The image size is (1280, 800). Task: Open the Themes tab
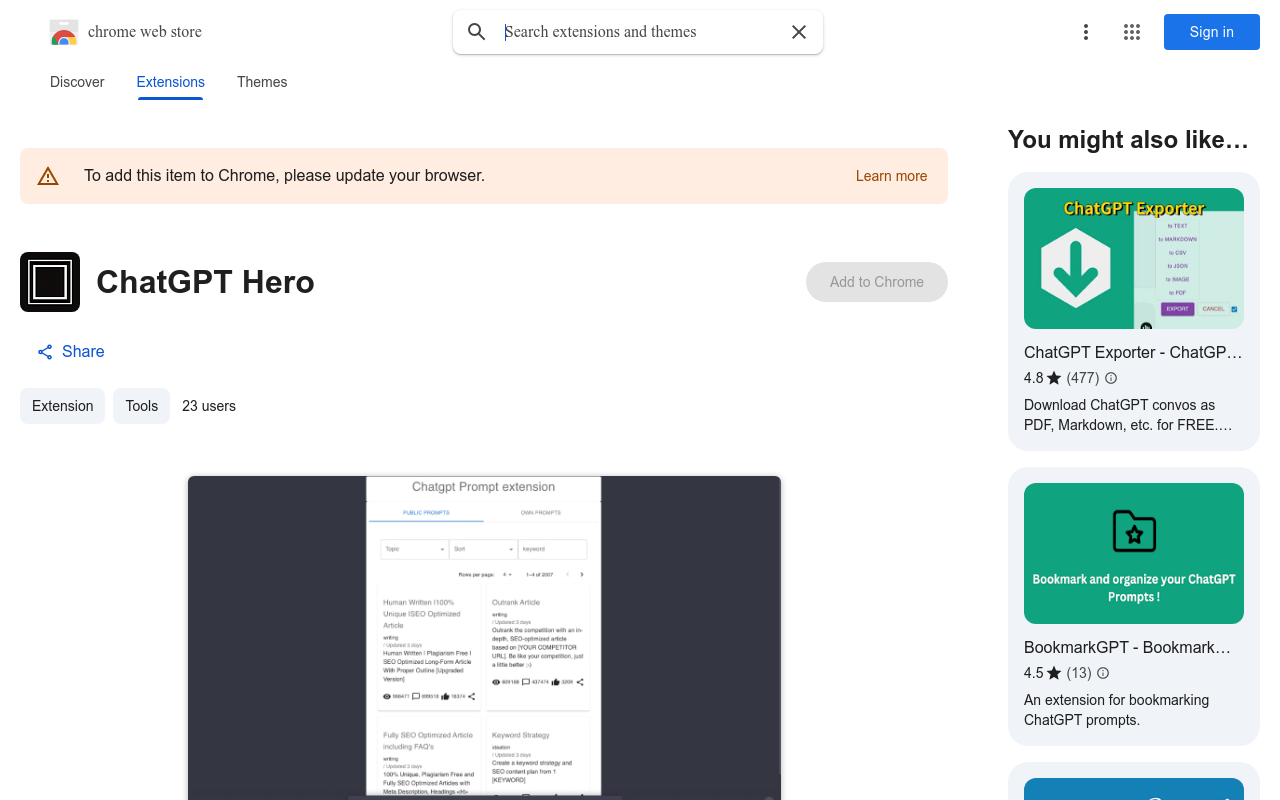click(262, 82)
